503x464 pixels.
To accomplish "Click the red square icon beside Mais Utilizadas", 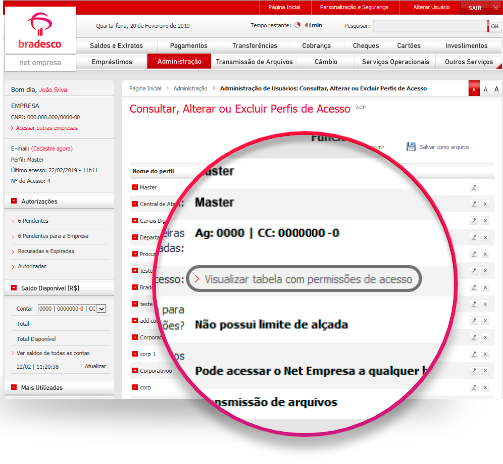I will click(14, 387).
